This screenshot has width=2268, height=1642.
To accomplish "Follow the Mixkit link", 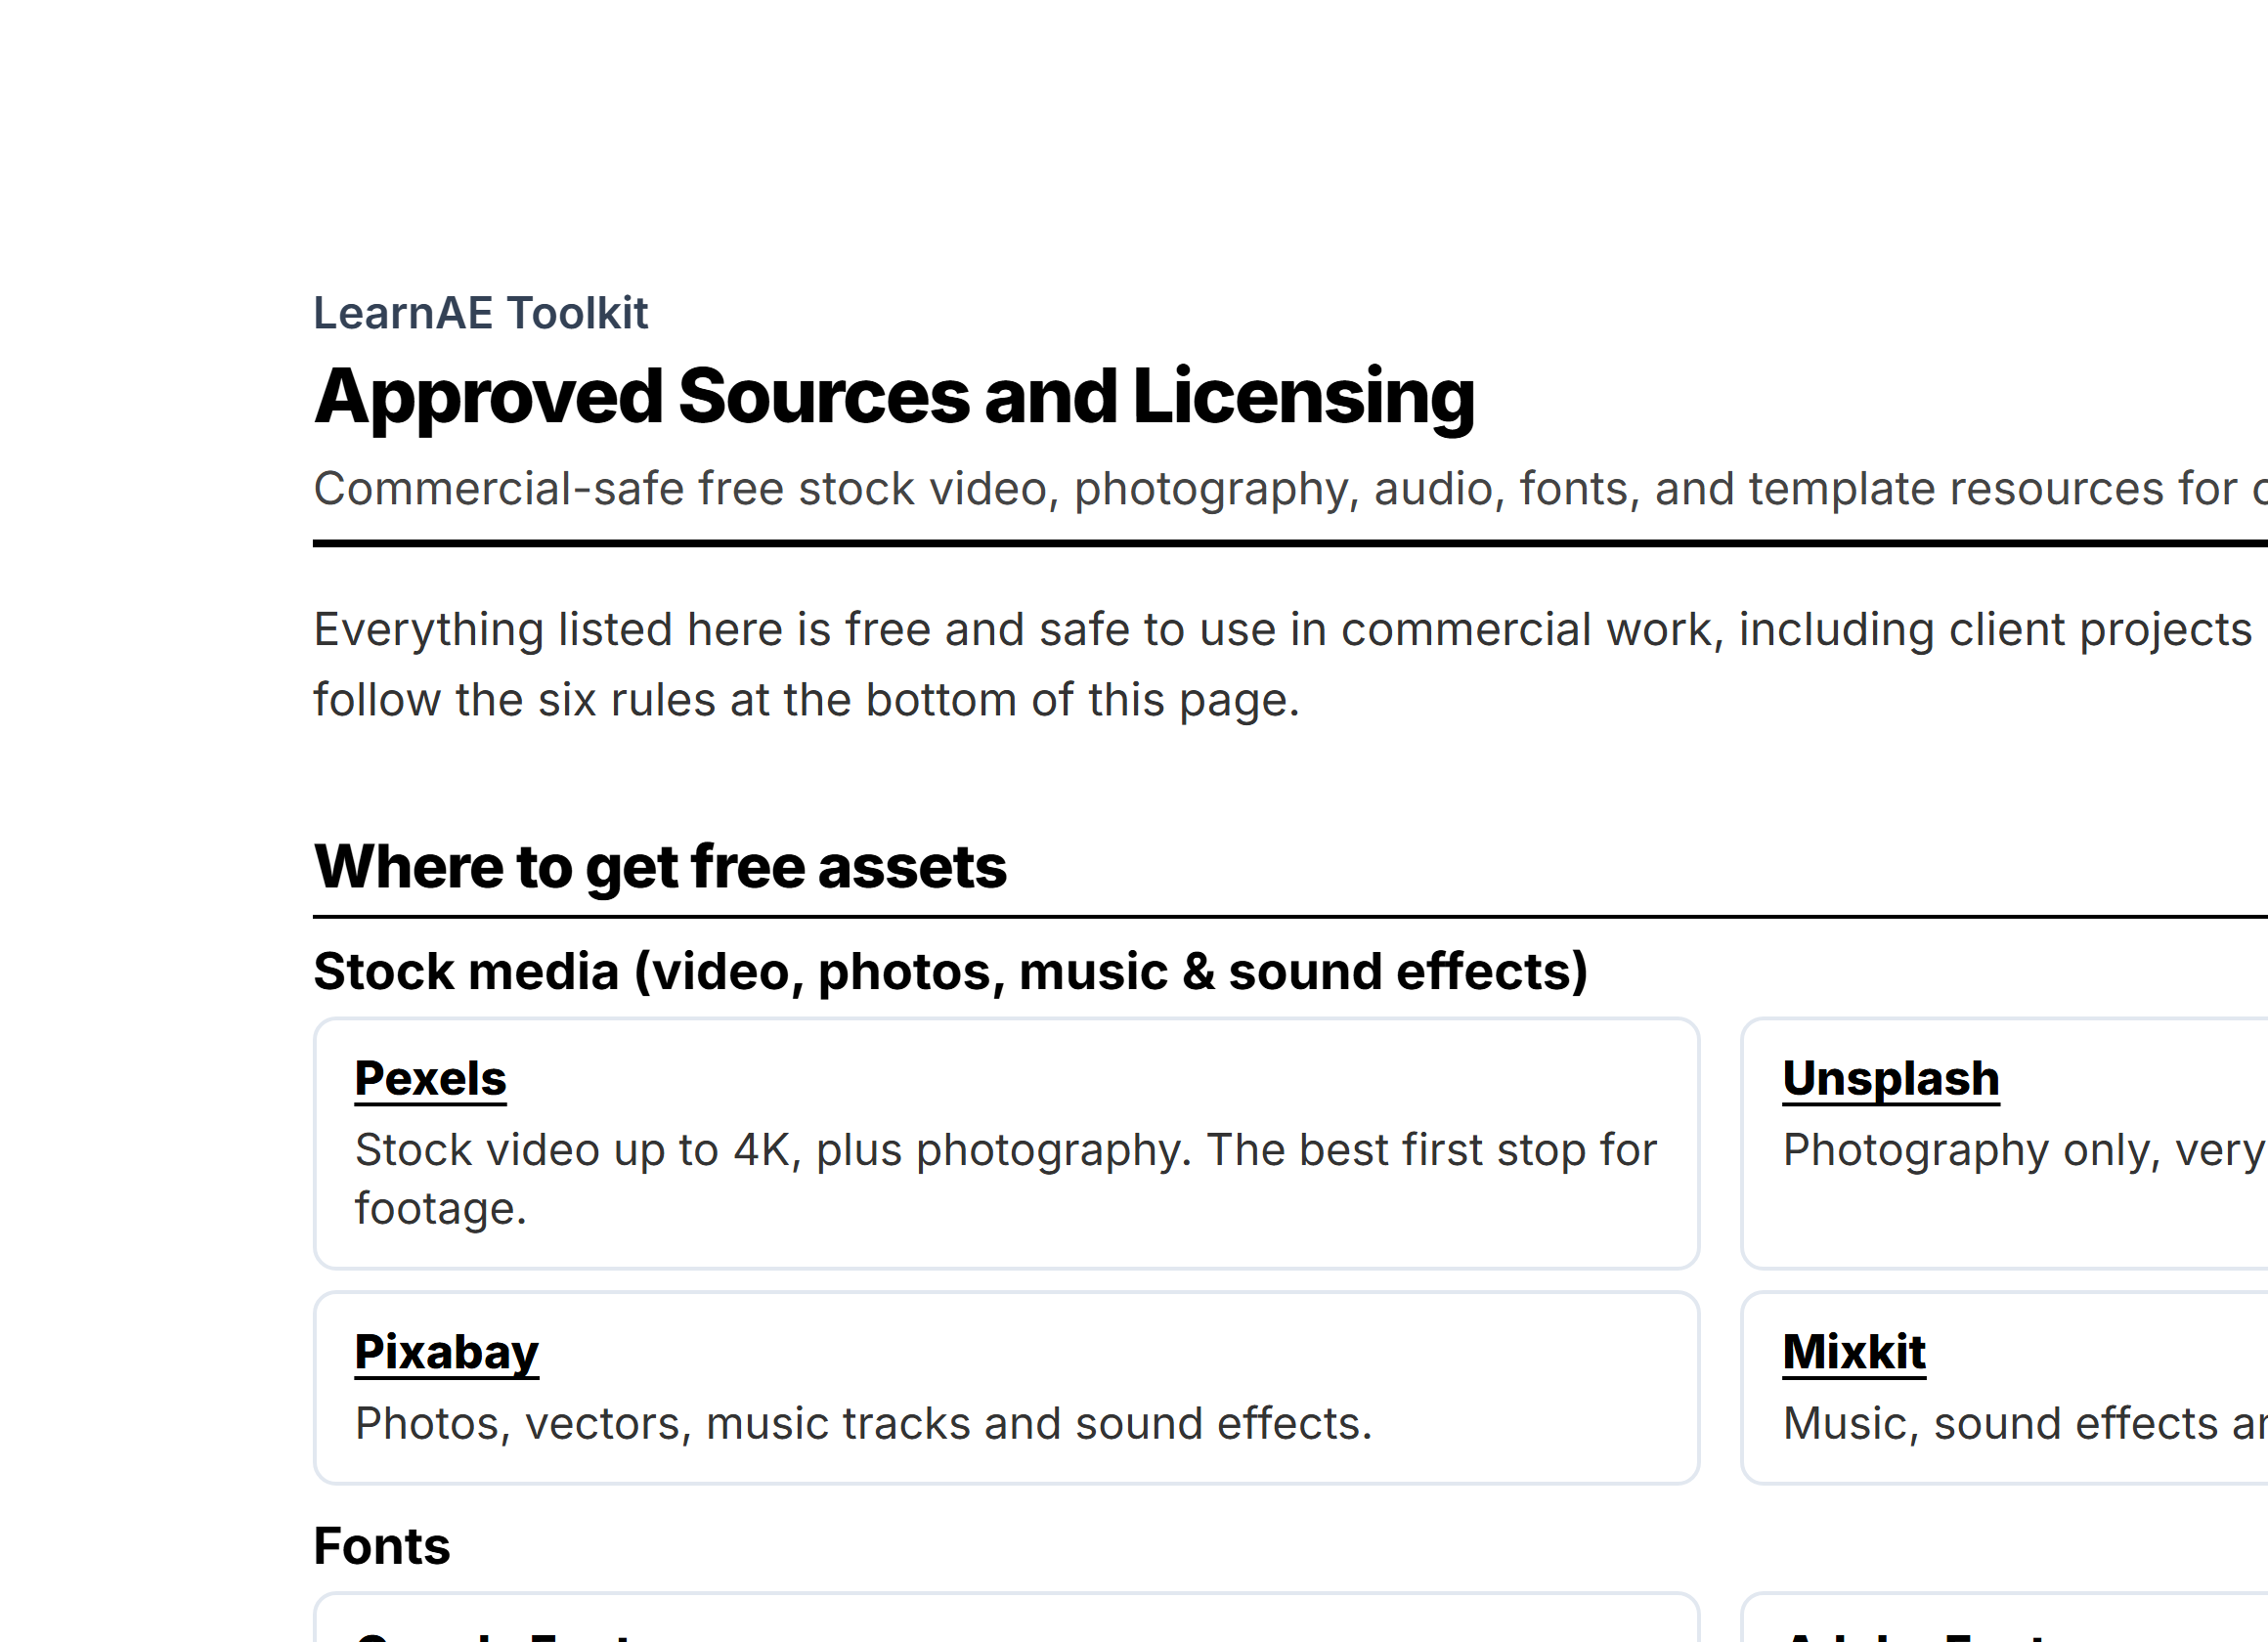I will (1854, 1352).
